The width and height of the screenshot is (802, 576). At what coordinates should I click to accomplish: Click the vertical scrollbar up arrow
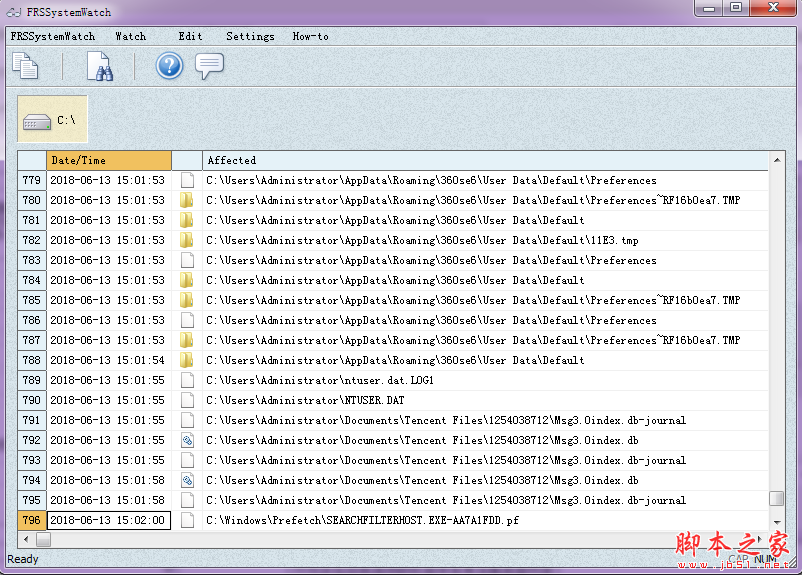(777, 160)
